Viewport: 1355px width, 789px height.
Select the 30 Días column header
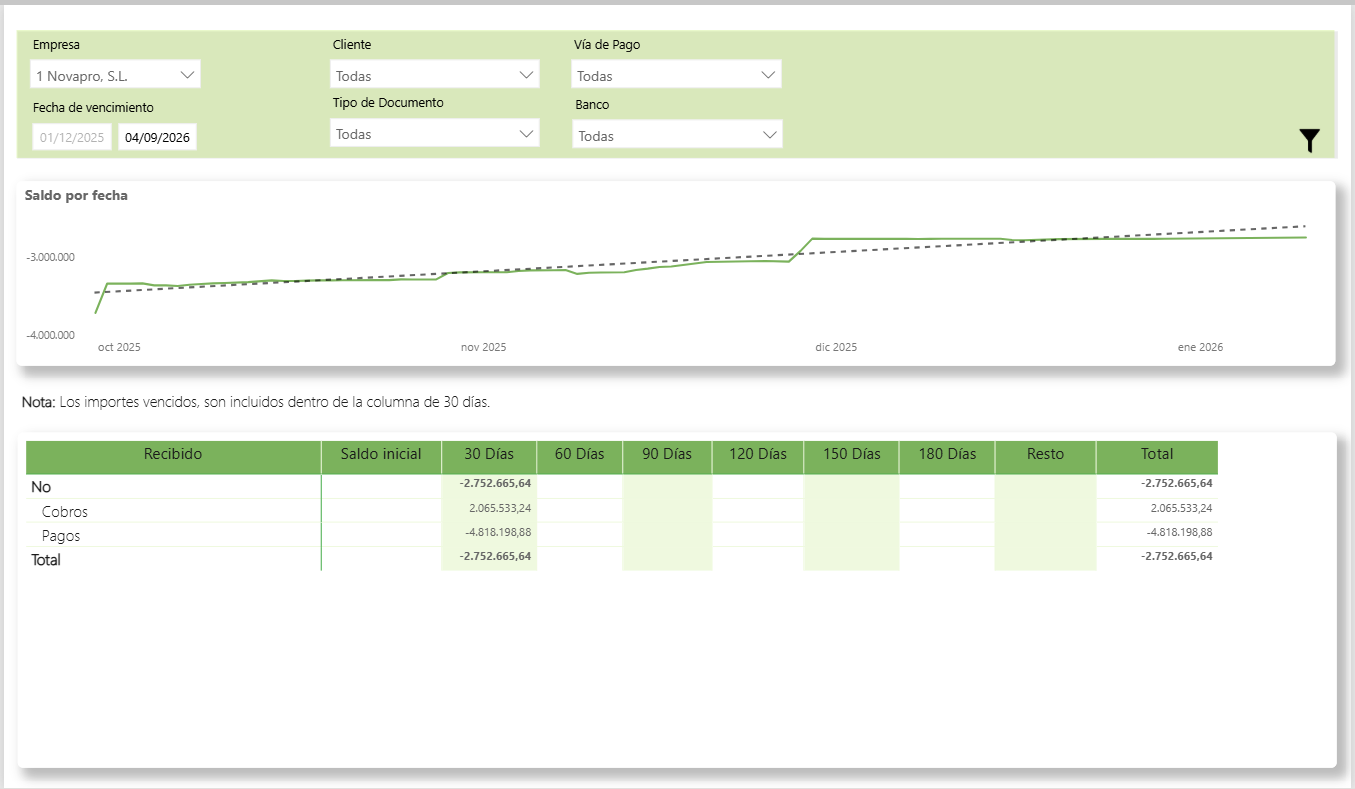coord(489,454)
